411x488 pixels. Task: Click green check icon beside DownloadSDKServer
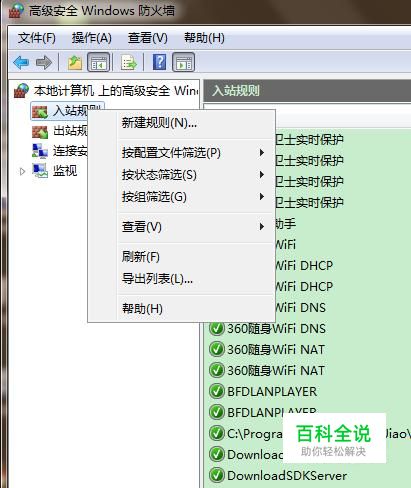coord(217,476)
